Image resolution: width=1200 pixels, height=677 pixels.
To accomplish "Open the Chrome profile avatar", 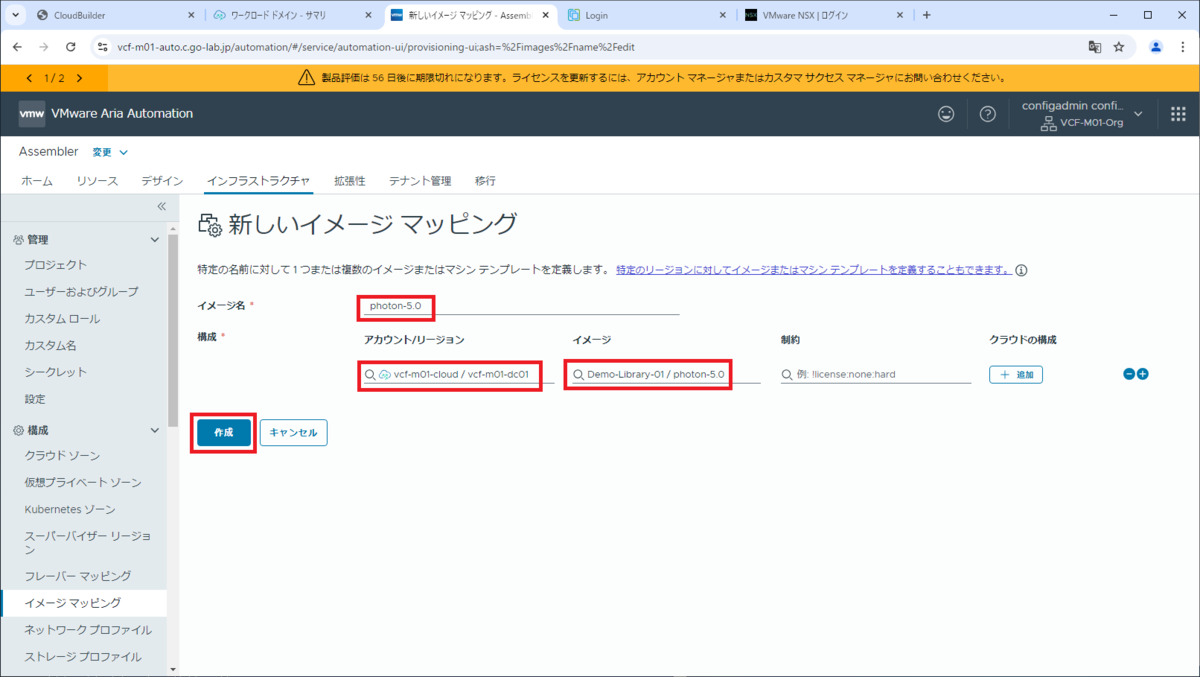I will click(1156, 47).
